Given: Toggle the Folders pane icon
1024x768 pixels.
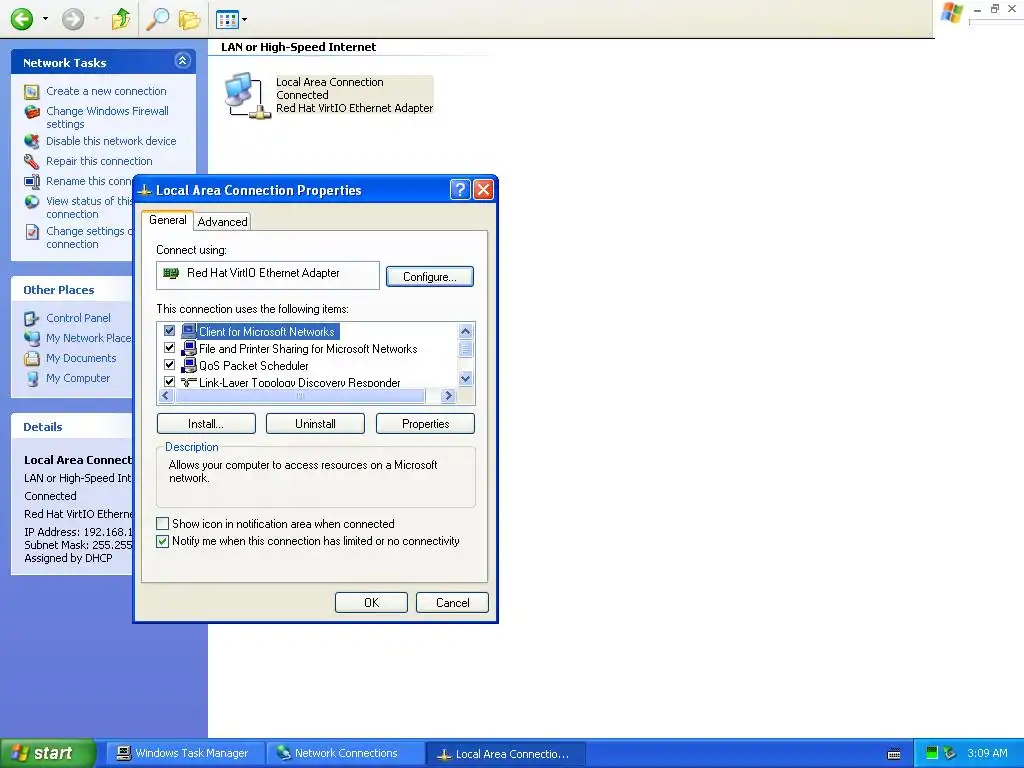Looking at the screenshot, I should pos(189,19).
